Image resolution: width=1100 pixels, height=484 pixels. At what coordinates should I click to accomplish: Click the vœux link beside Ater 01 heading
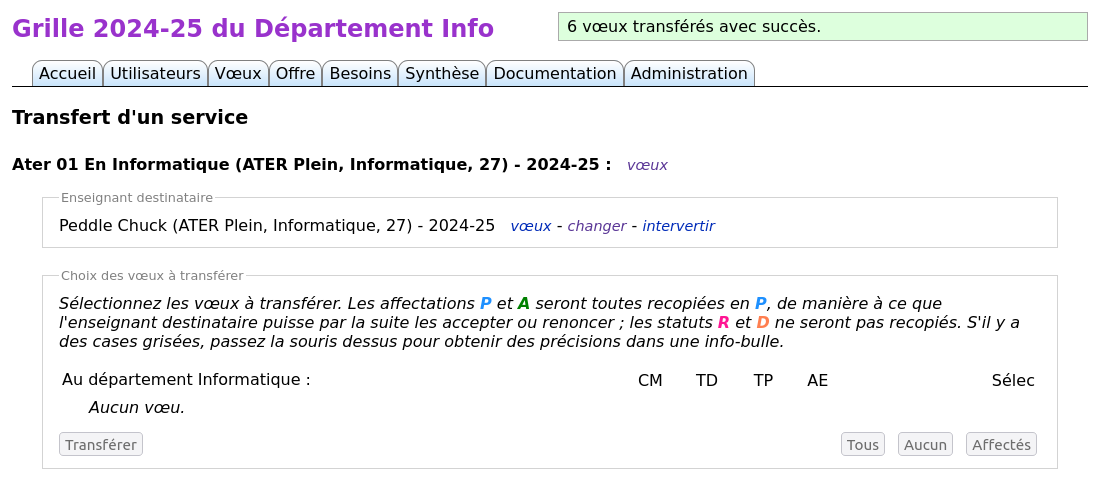point(647,165)
